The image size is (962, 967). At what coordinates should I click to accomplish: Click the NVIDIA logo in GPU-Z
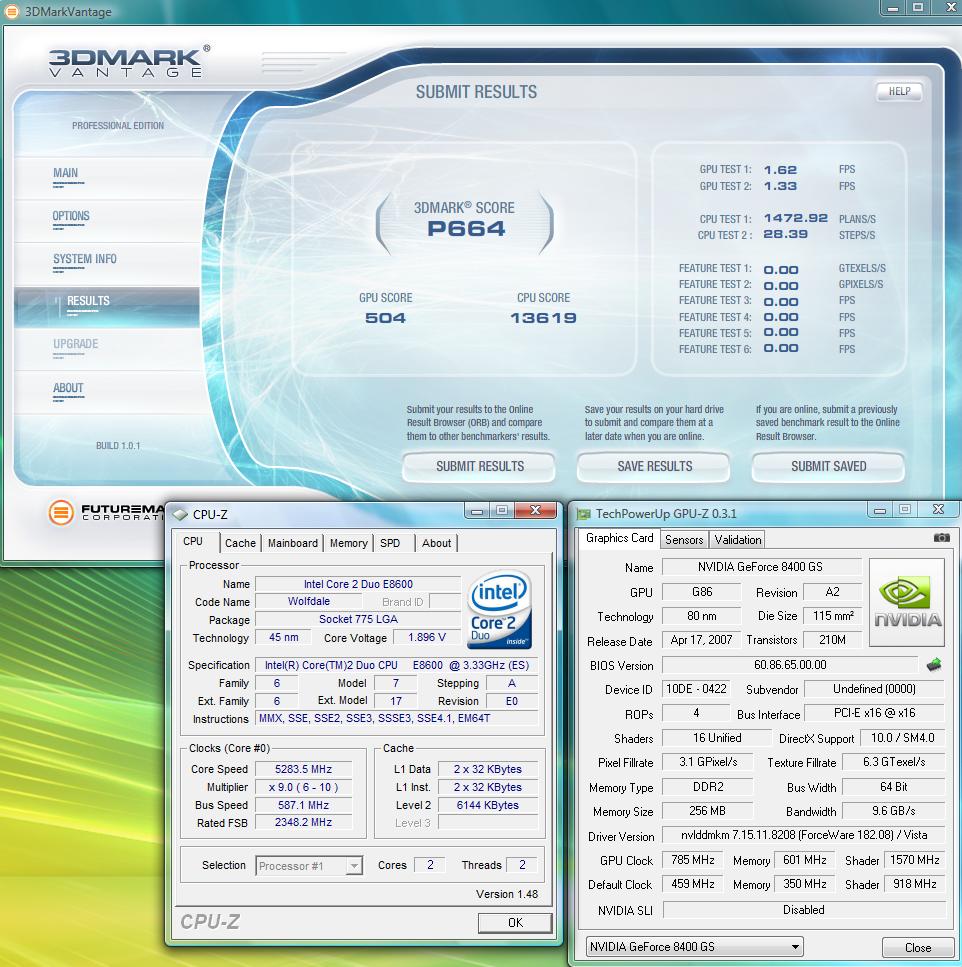point(906,602)
